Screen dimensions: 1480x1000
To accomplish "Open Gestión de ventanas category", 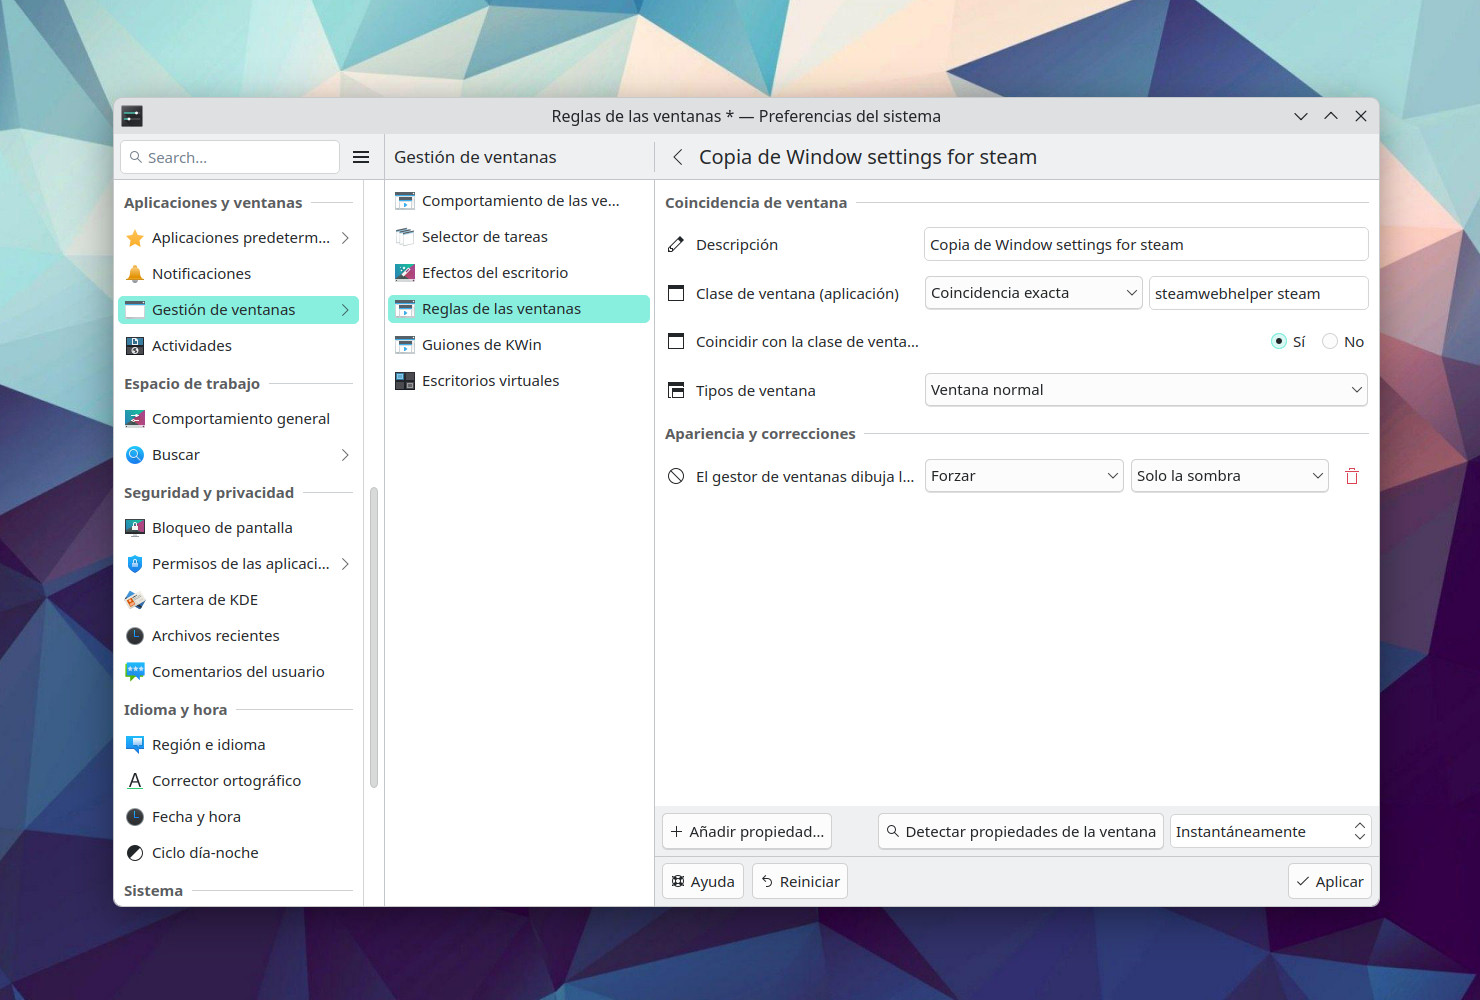I will (238, 310).
